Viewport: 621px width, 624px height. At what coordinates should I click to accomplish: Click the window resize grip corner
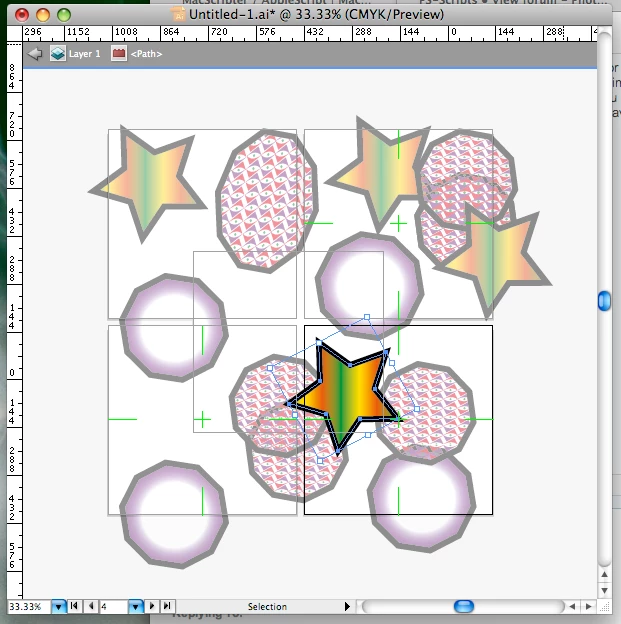point(605,606)
